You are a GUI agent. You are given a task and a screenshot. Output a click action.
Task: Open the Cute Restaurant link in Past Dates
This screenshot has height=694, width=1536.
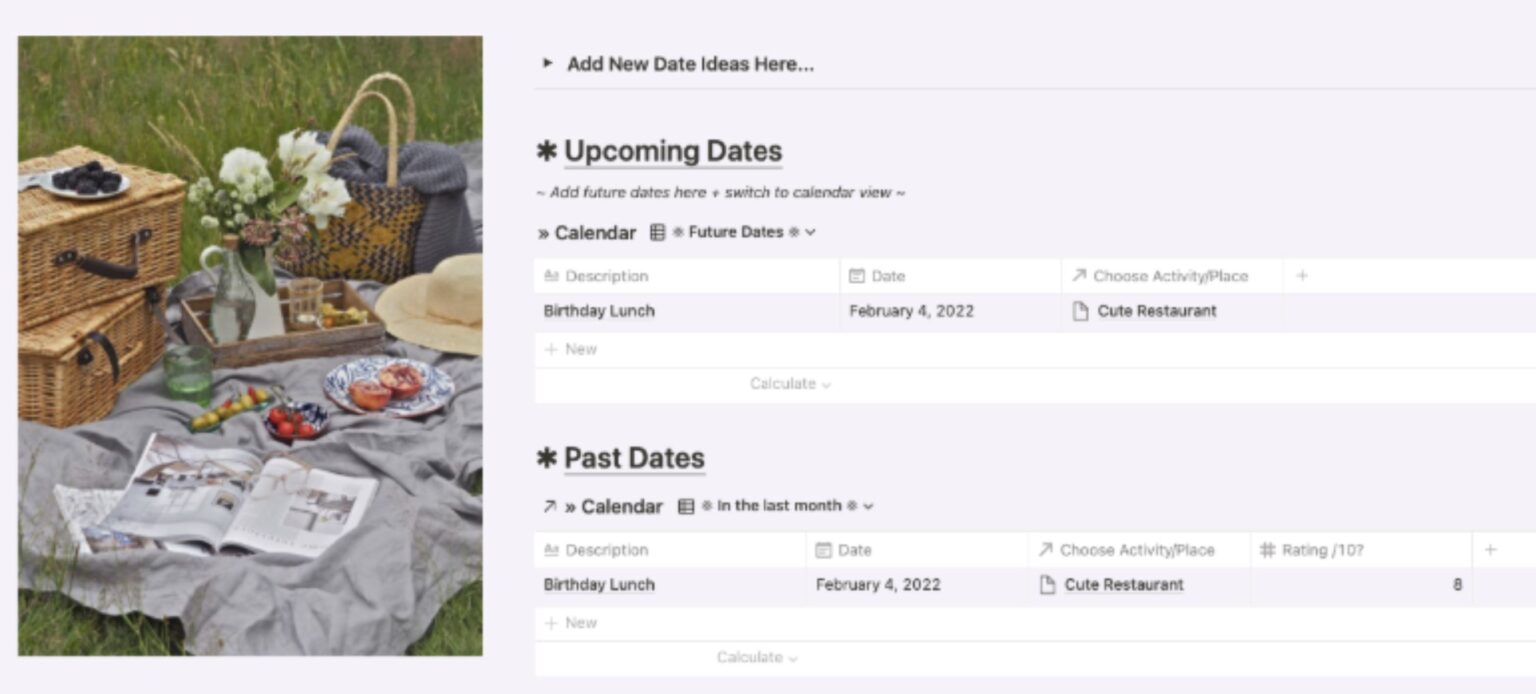(1124, 584)
